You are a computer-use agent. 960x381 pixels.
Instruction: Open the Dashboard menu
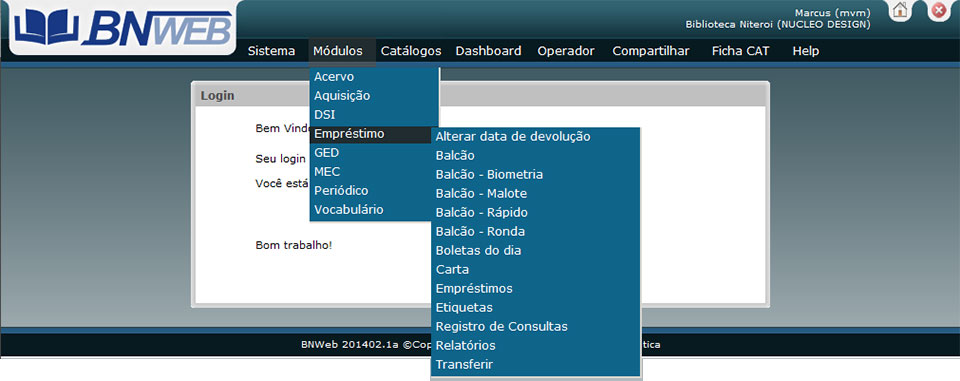(489, 51)
